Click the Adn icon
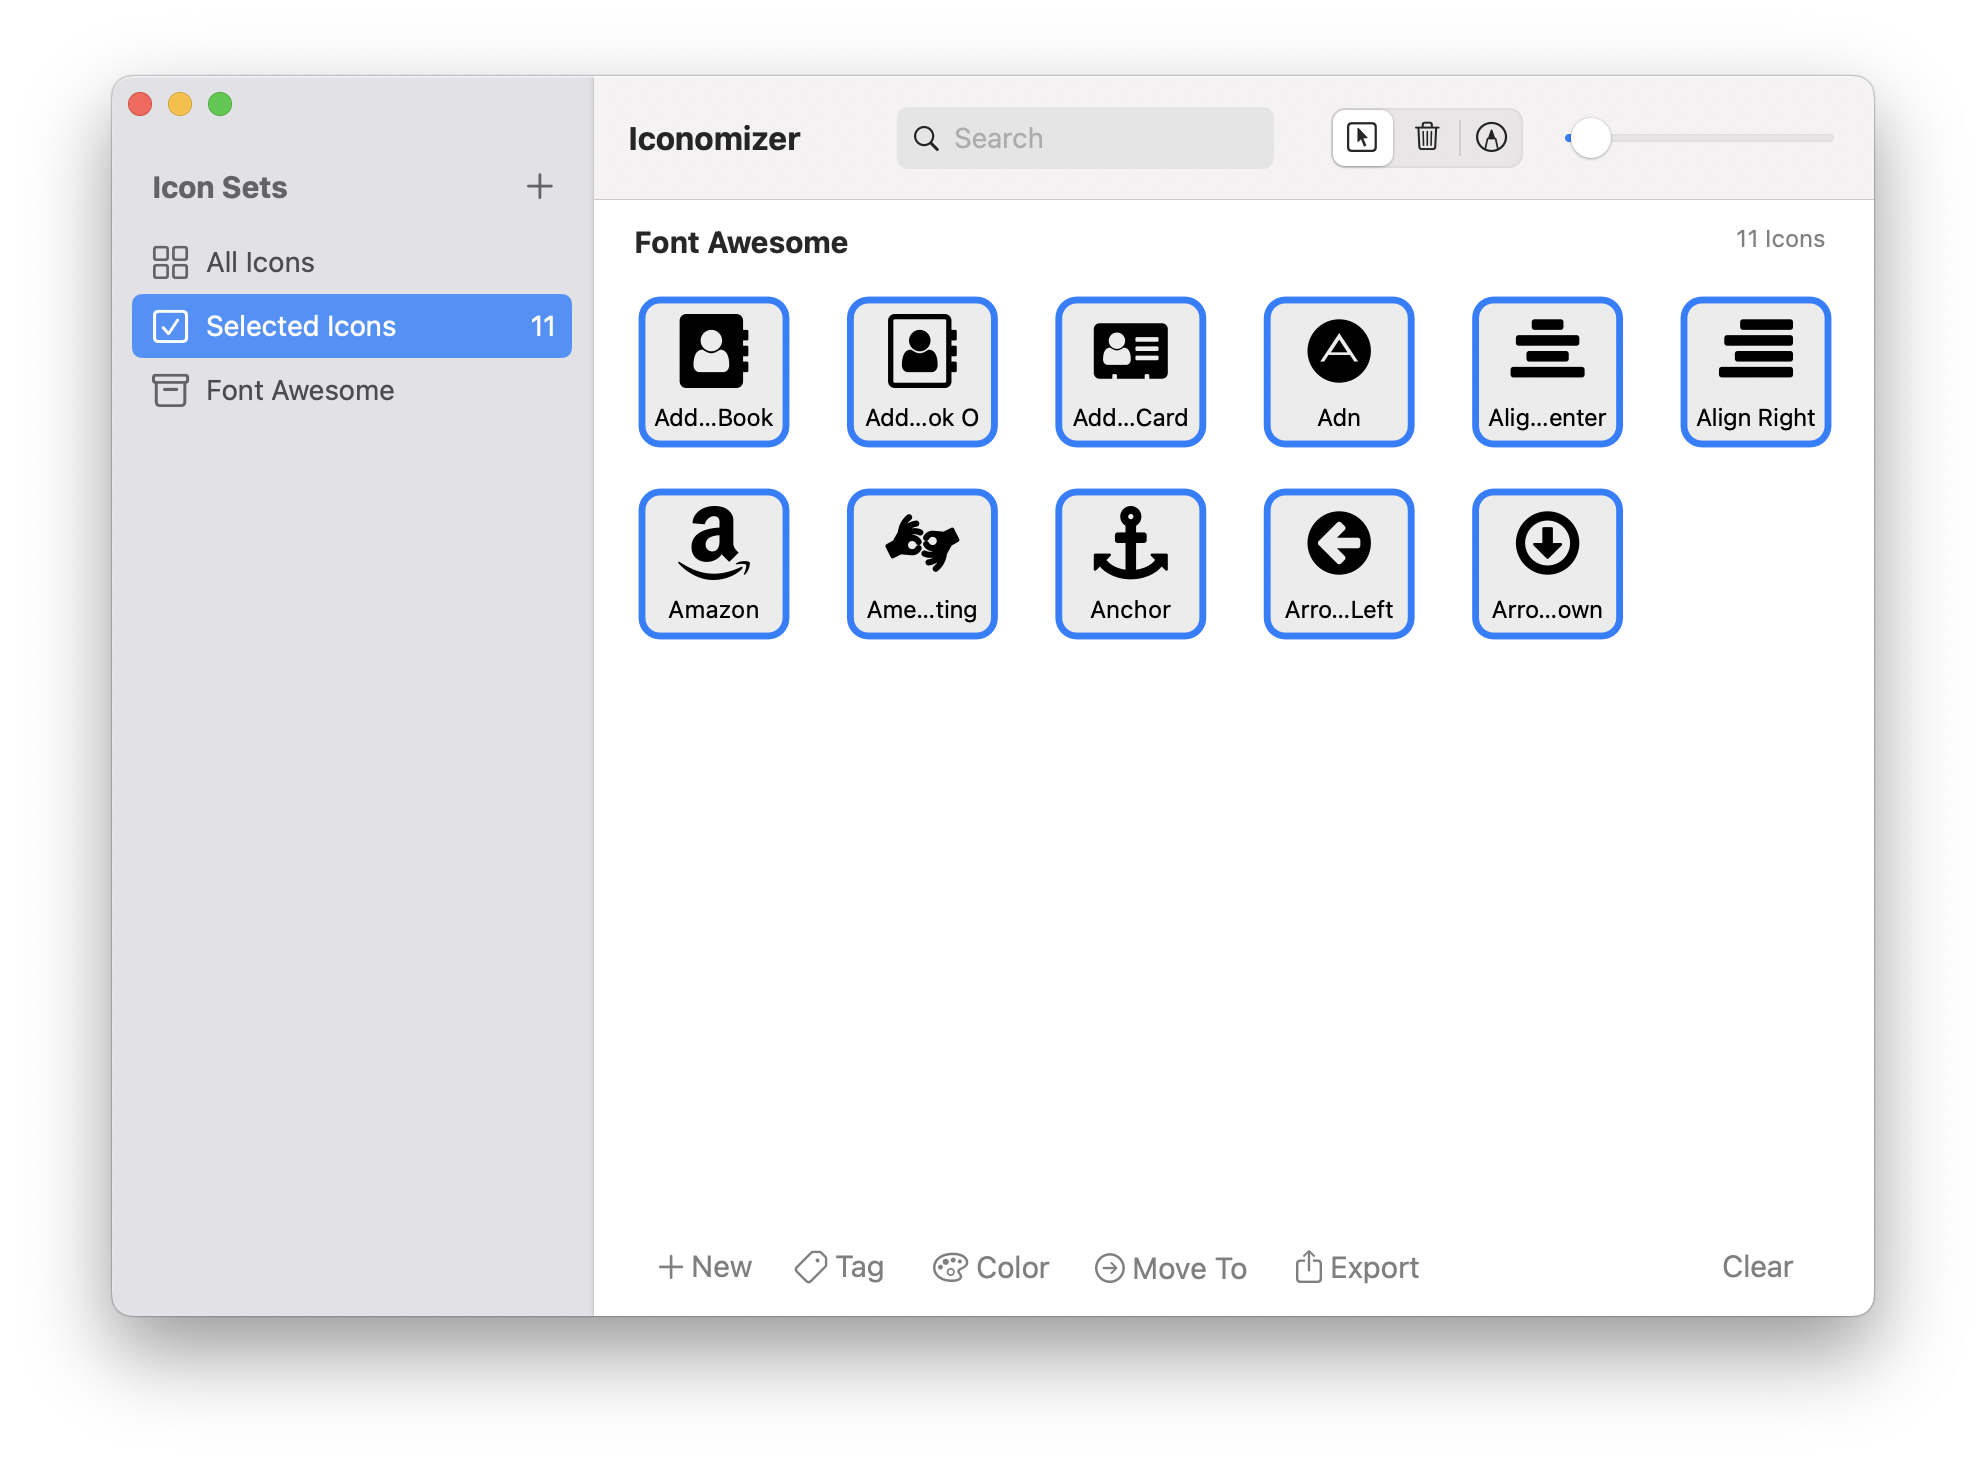Screen dimensions: 1986x1464 coord(1338,371)
